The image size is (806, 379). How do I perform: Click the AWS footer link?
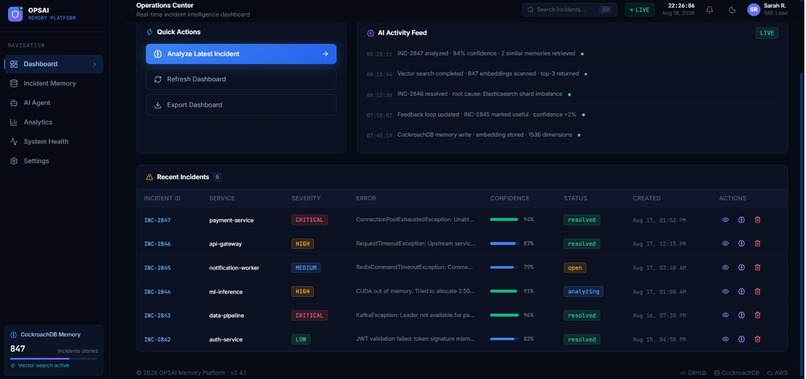777,373
